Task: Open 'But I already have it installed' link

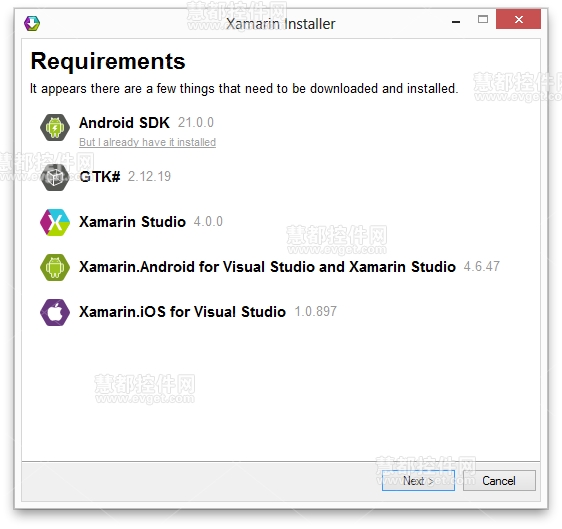Action: (147, 142)
